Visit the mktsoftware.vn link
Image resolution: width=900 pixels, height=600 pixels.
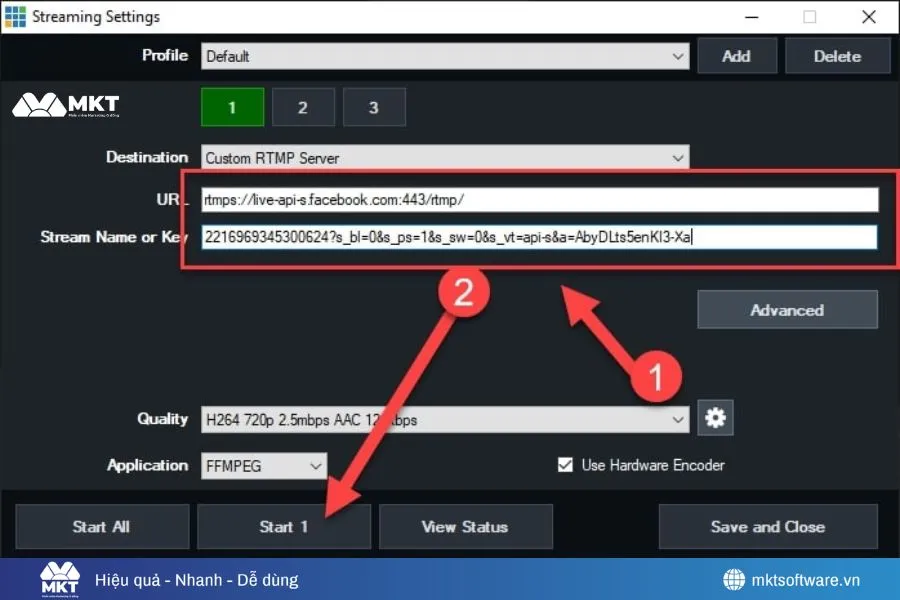click(806, 578)
